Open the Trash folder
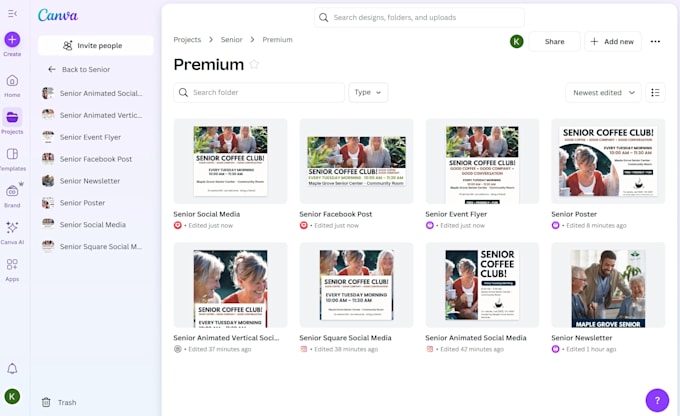The width and height of the screenshot is (680, 416). (59, 403)
